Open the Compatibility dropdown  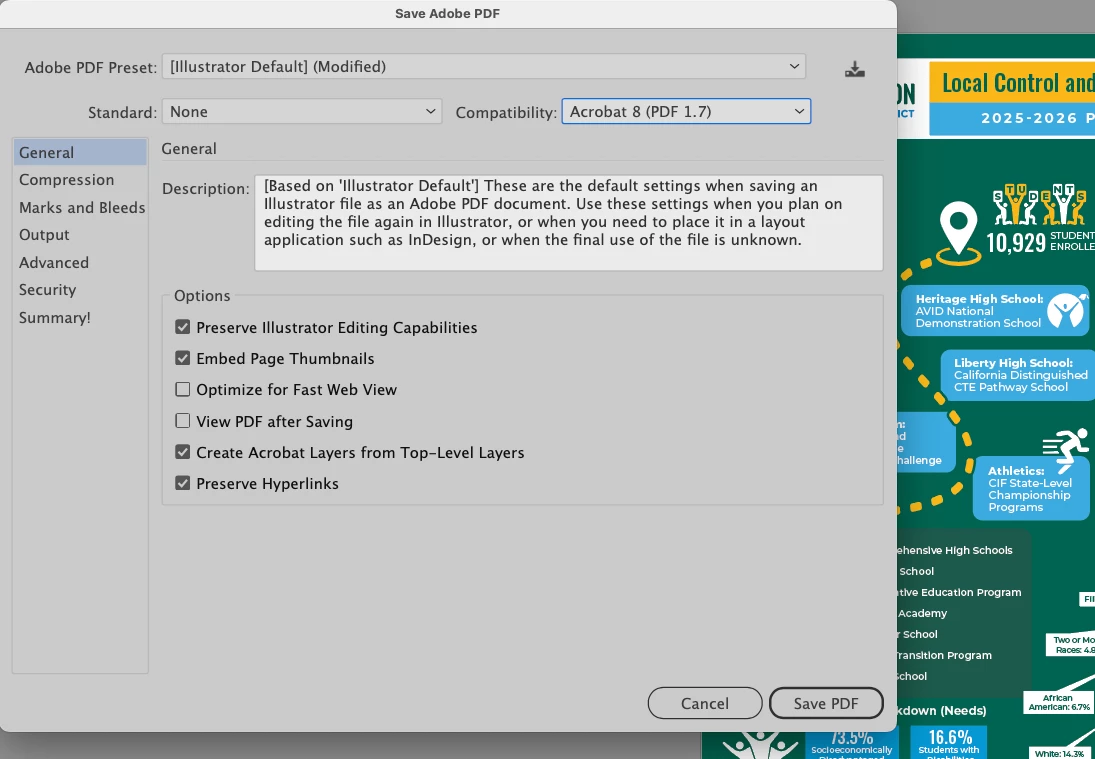tap(686, 112)
